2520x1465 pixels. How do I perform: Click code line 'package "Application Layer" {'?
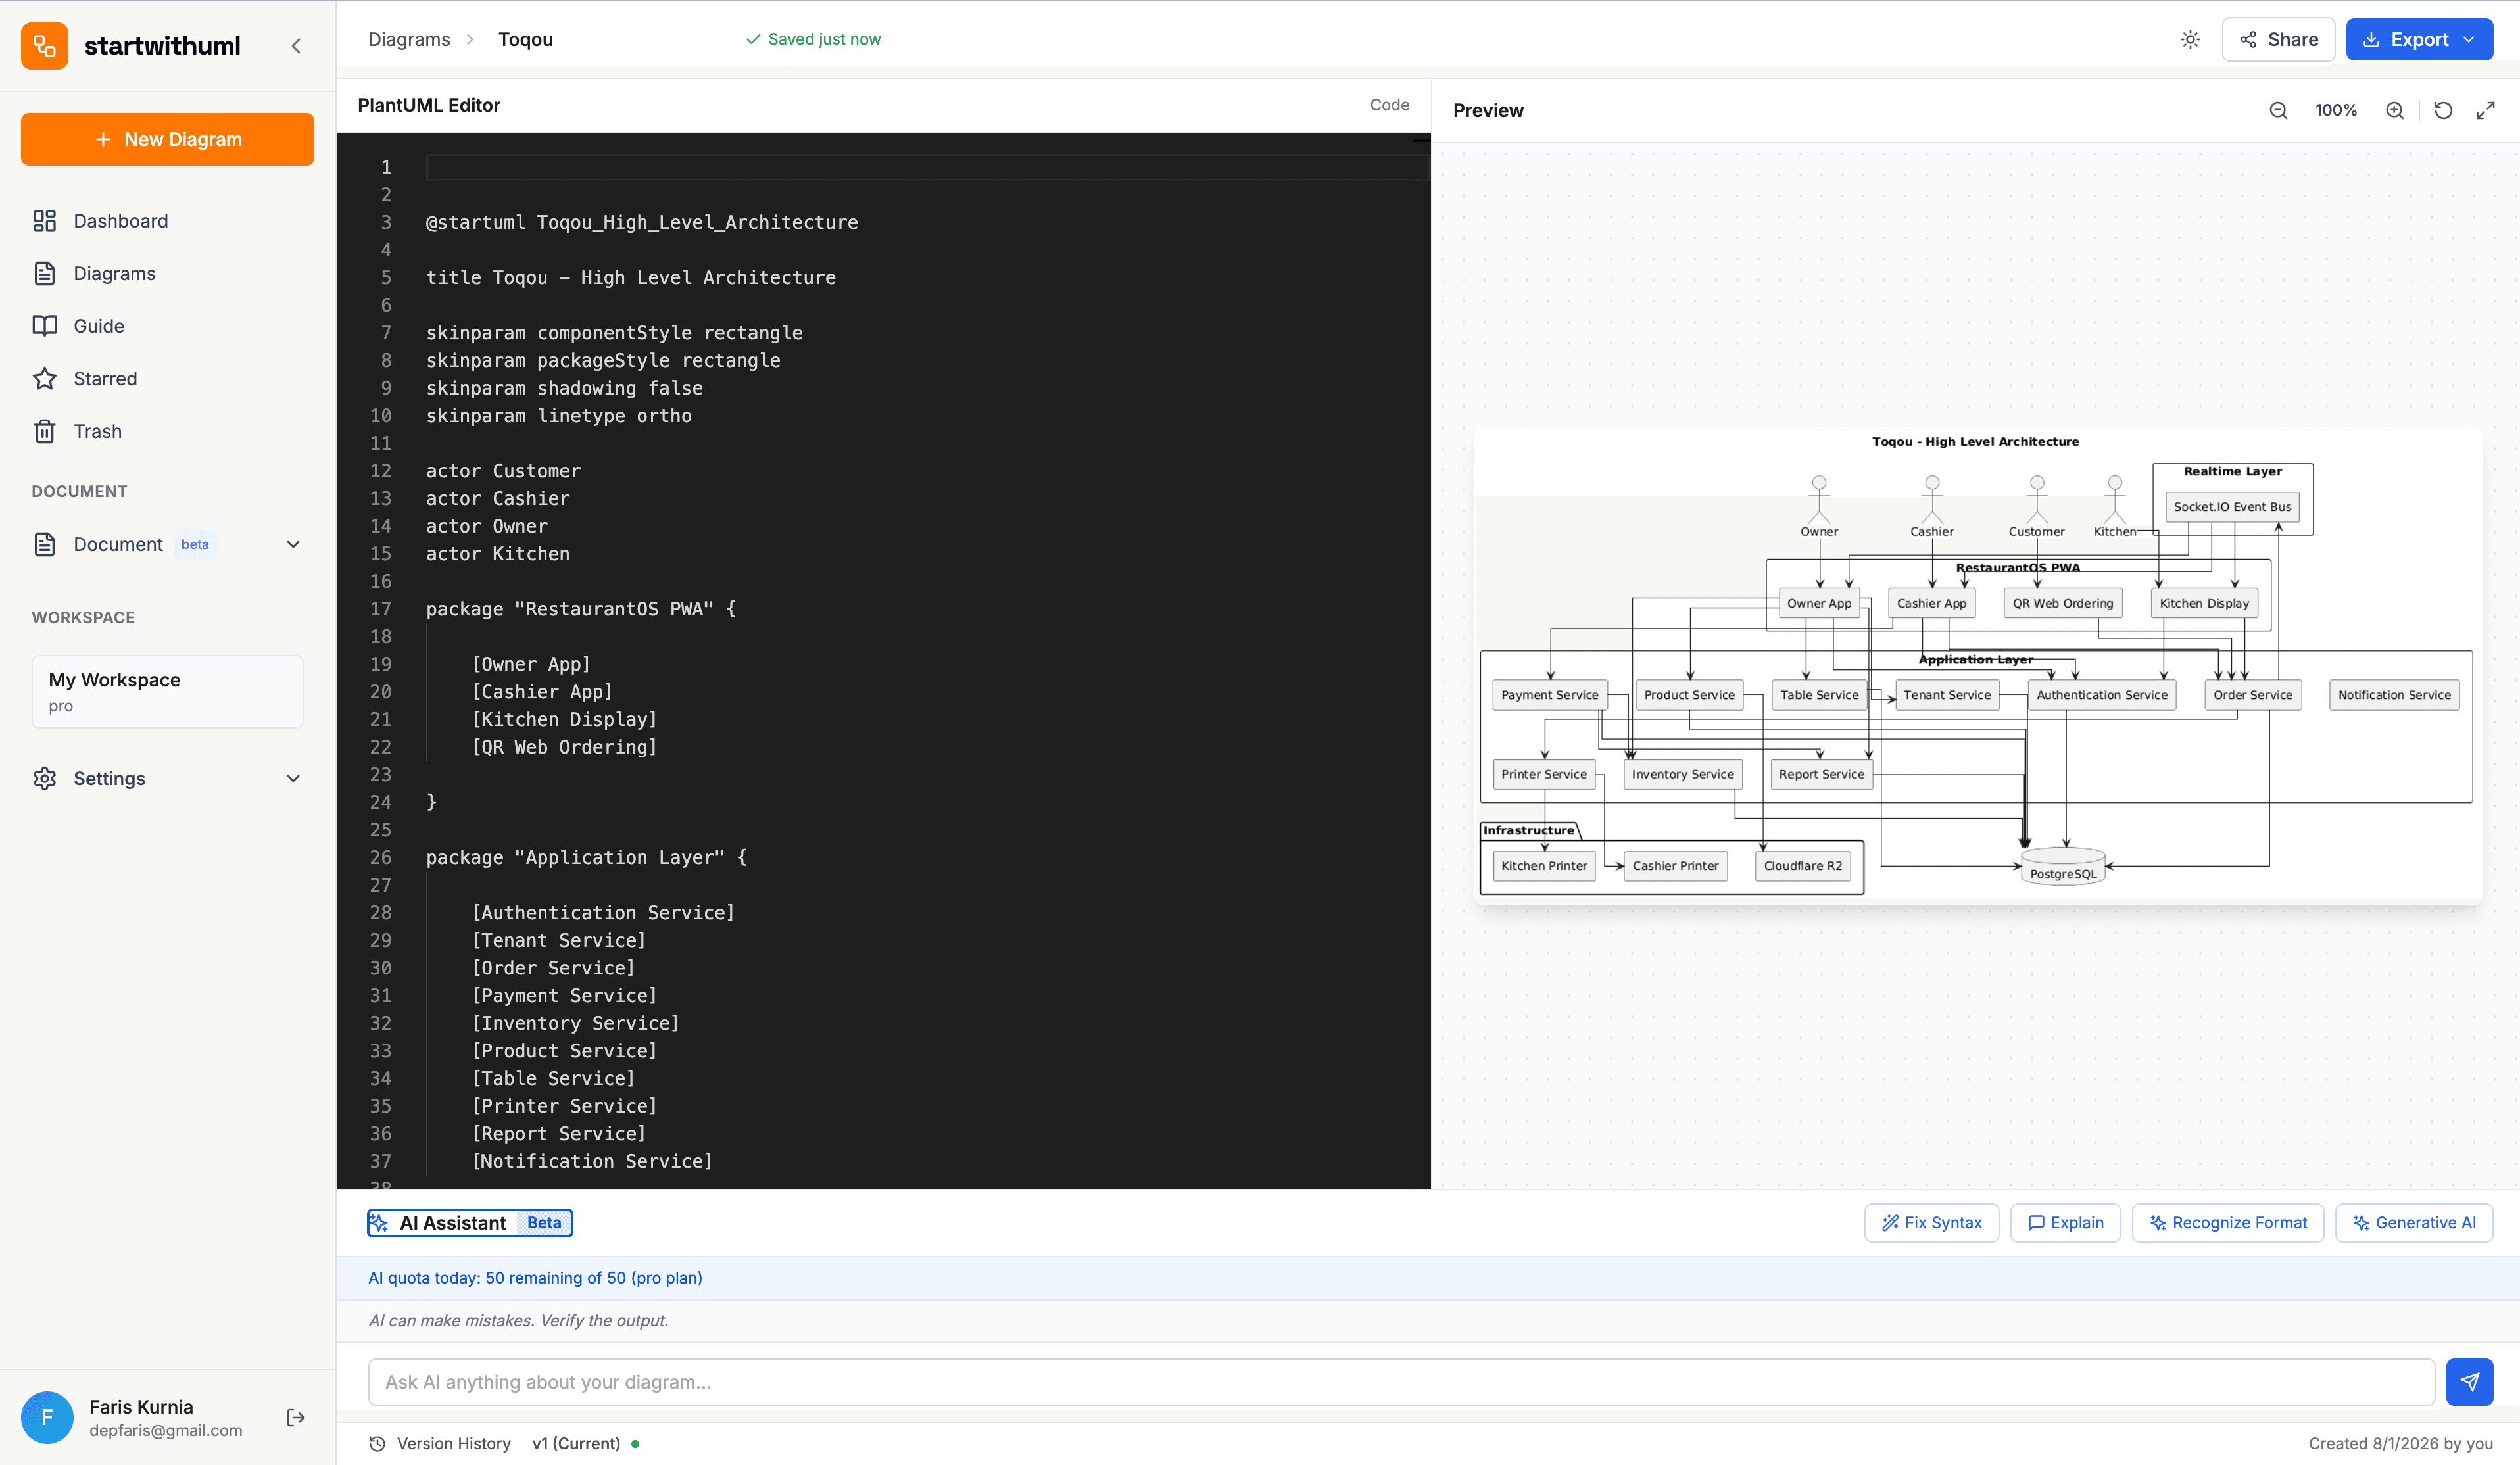(586, 857)
